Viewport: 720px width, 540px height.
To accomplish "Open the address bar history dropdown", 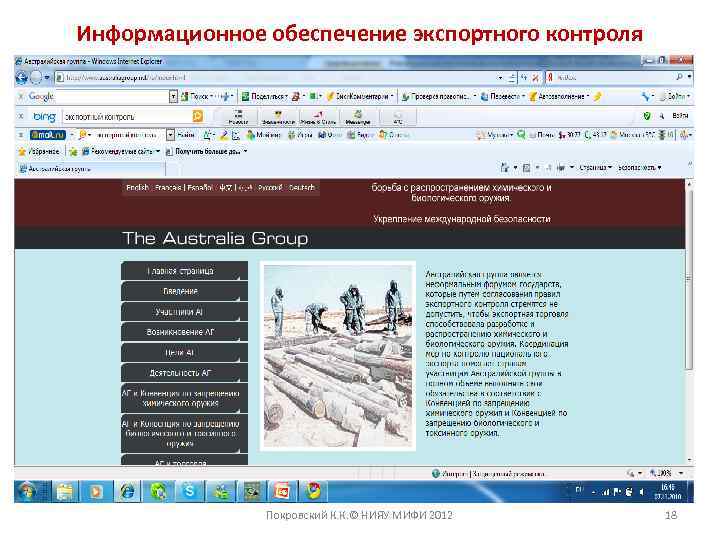I will [501, 78].
